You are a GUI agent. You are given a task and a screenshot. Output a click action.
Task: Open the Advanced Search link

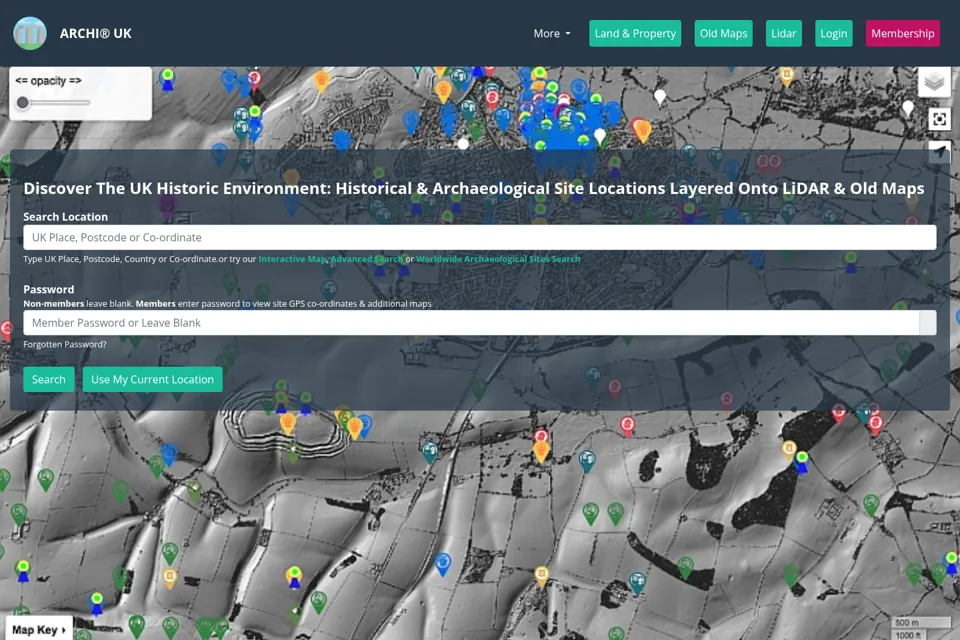367,259
